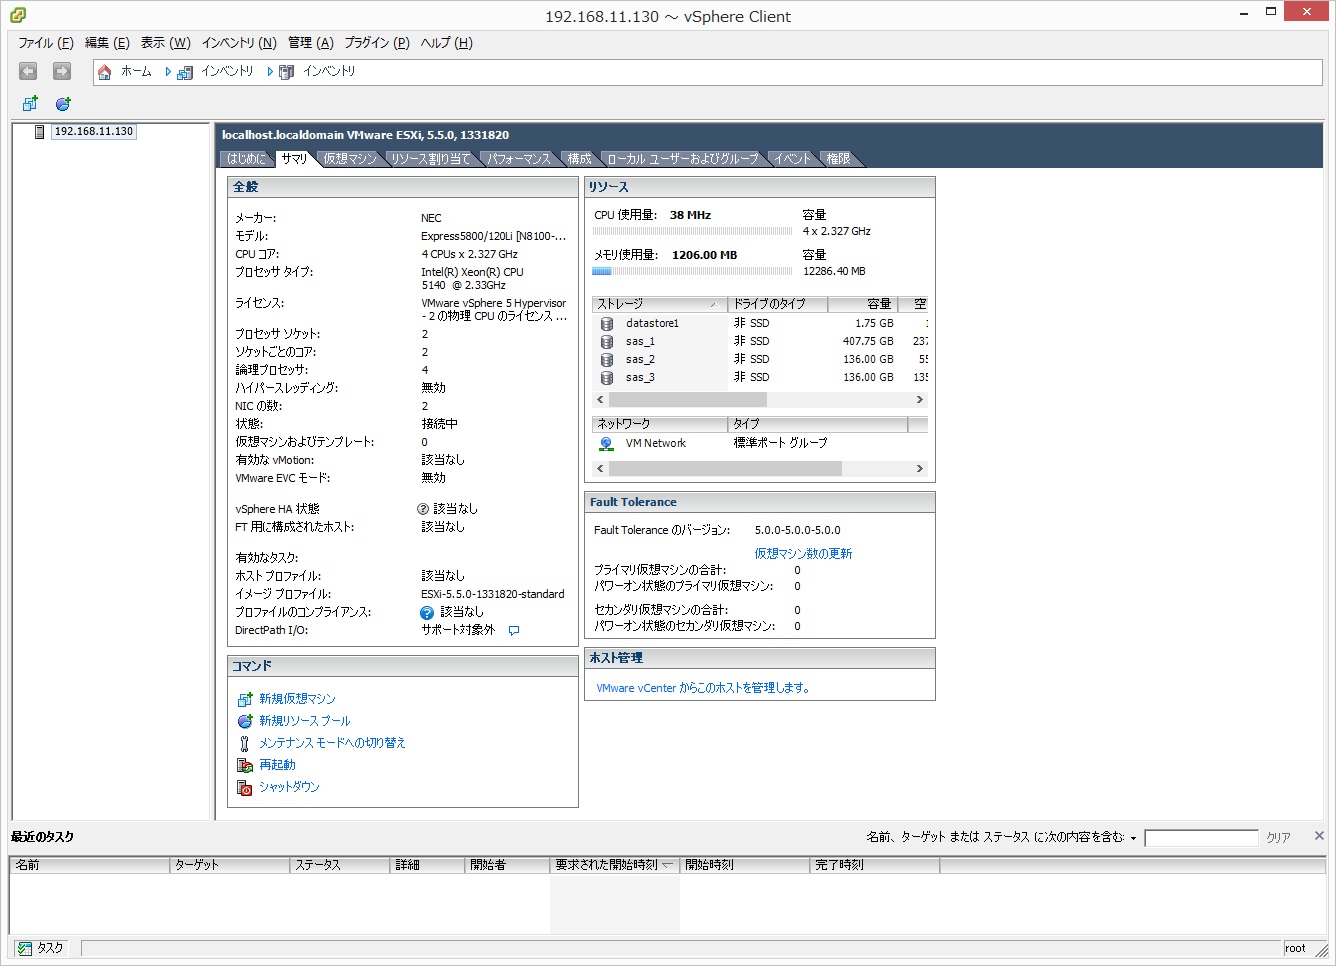Click the vSphere HA 状態 question mark icon
The height and width of the screenshot is (966, 1336).
(423, 509)
